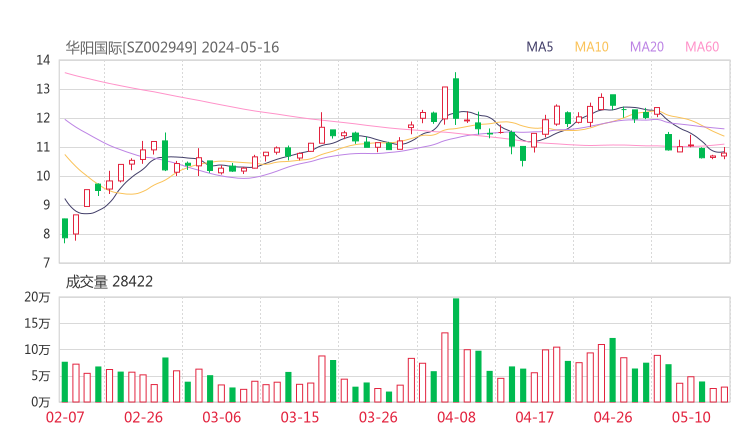Click the 04-17 date axis label

point(535,417)
